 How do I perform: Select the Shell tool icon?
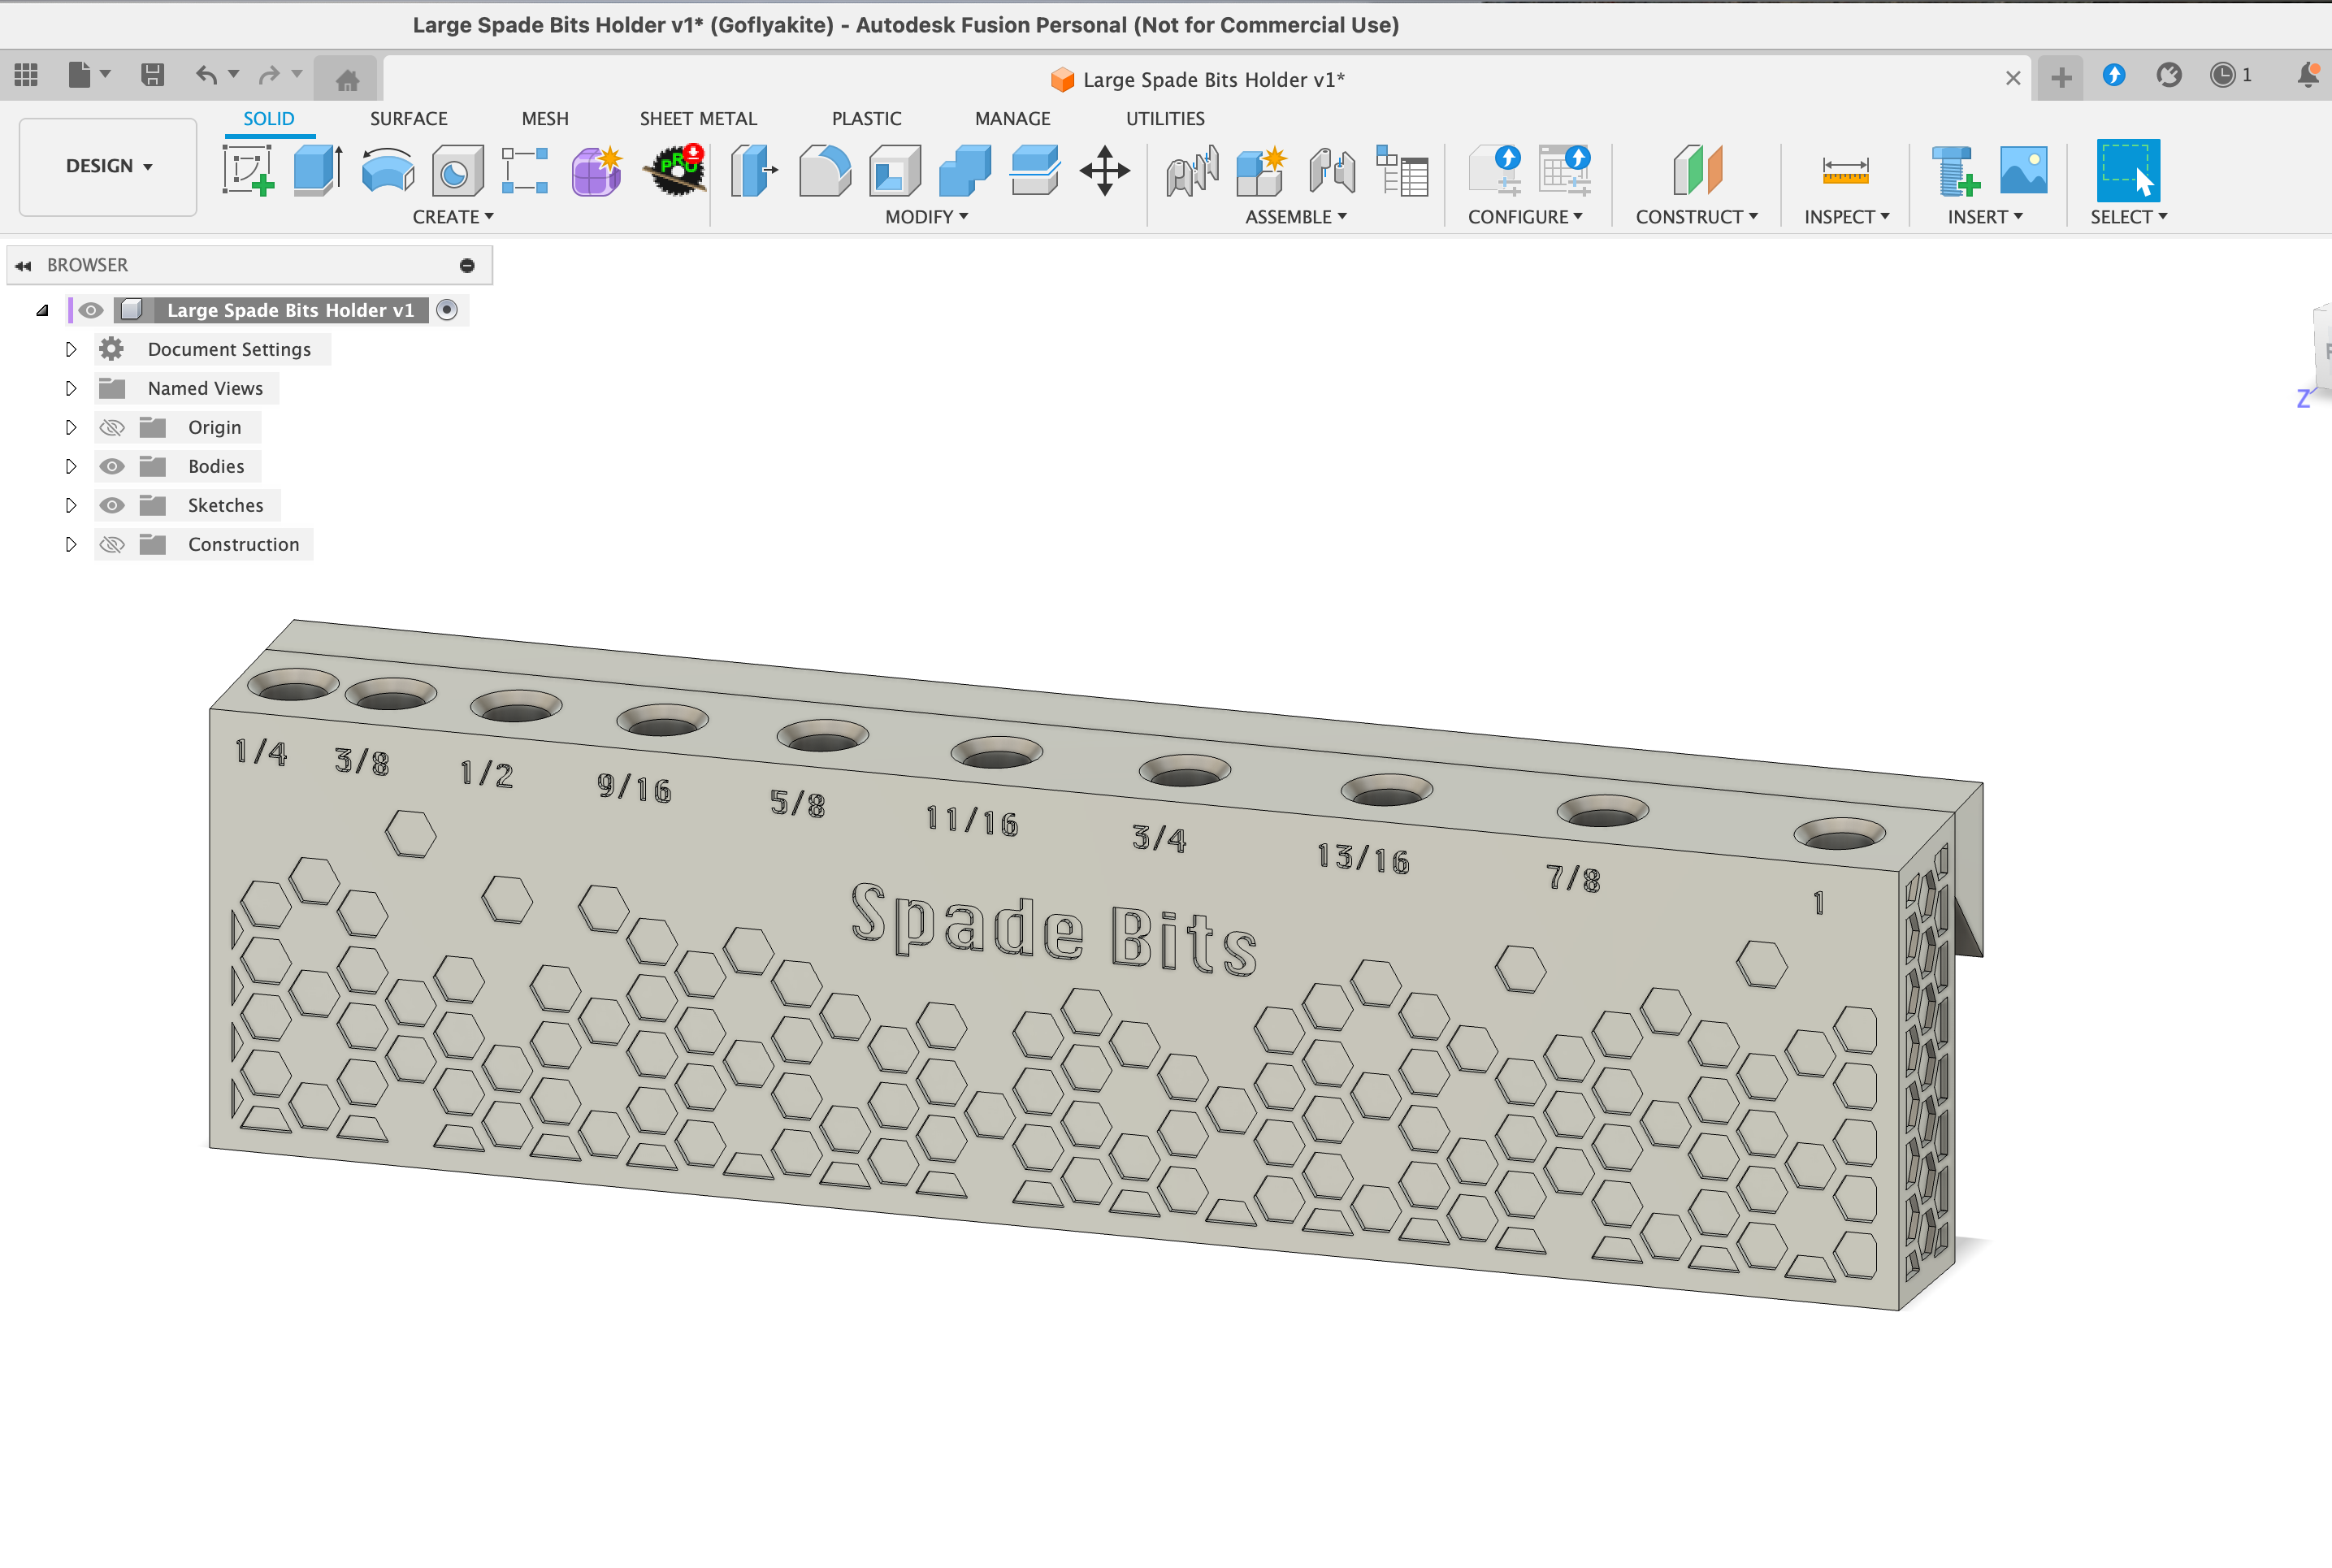click(895, 170)
